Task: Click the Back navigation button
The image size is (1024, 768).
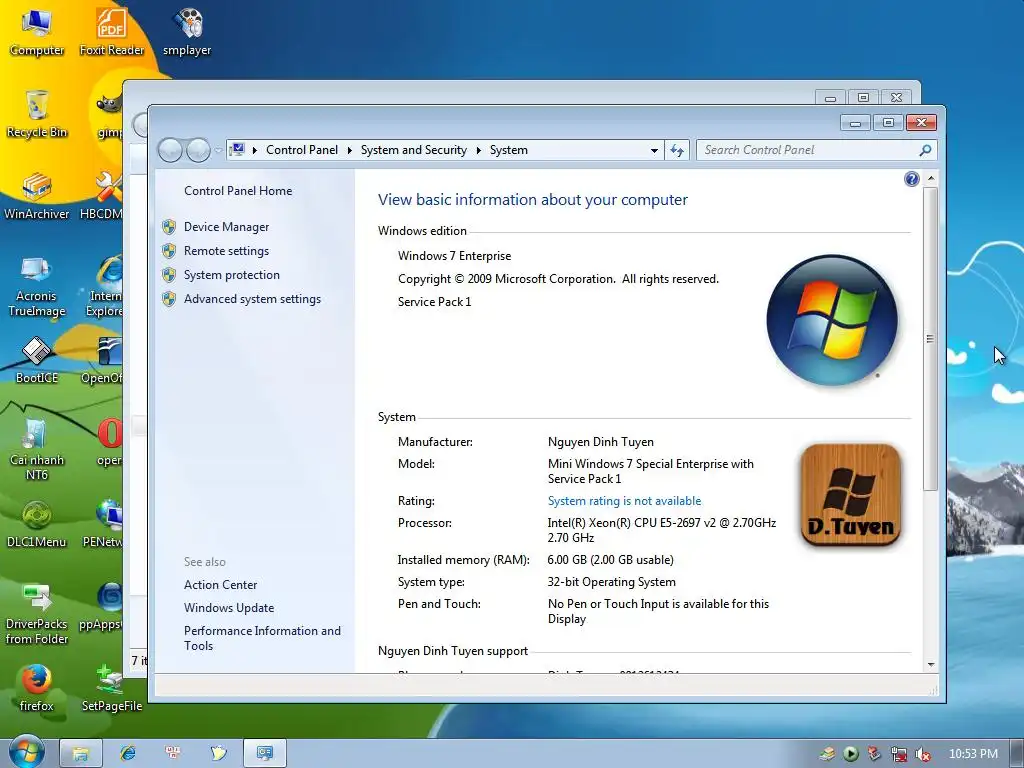Action: (170, 150)
